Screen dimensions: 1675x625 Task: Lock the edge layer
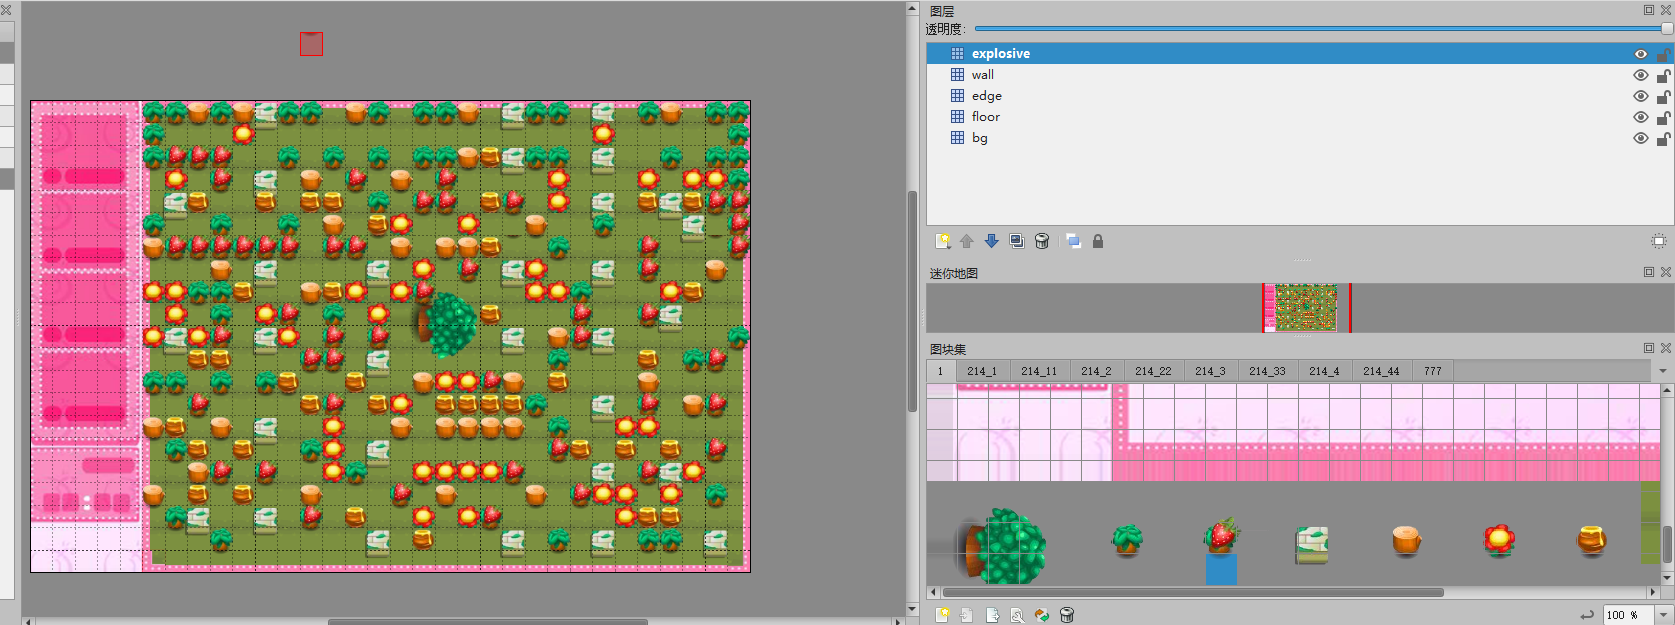point(1663,96)
